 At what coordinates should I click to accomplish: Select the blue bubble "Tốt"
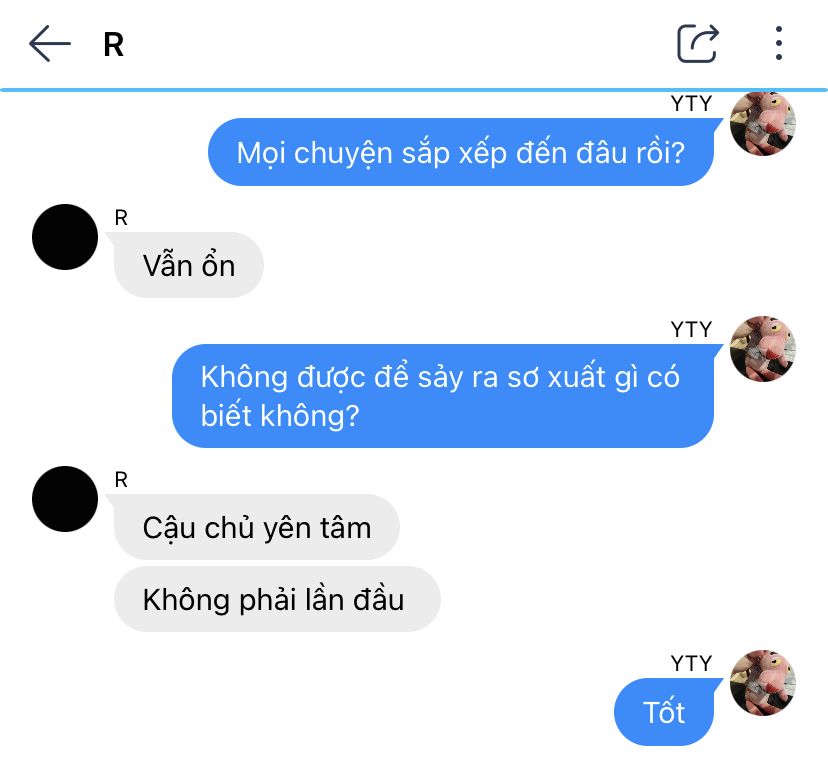pyautogui.click(x=664, y=712)
